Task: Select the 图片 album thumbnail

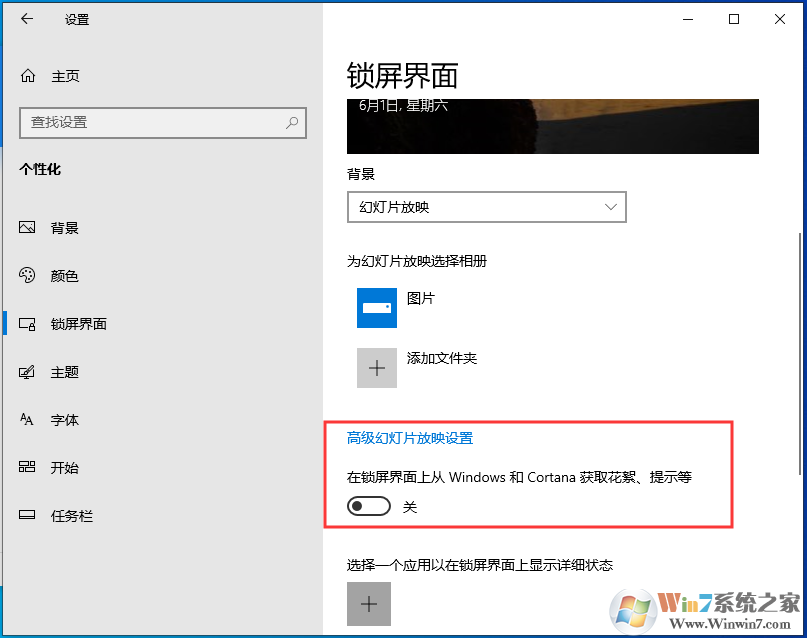Action: [x=377, y=308]
